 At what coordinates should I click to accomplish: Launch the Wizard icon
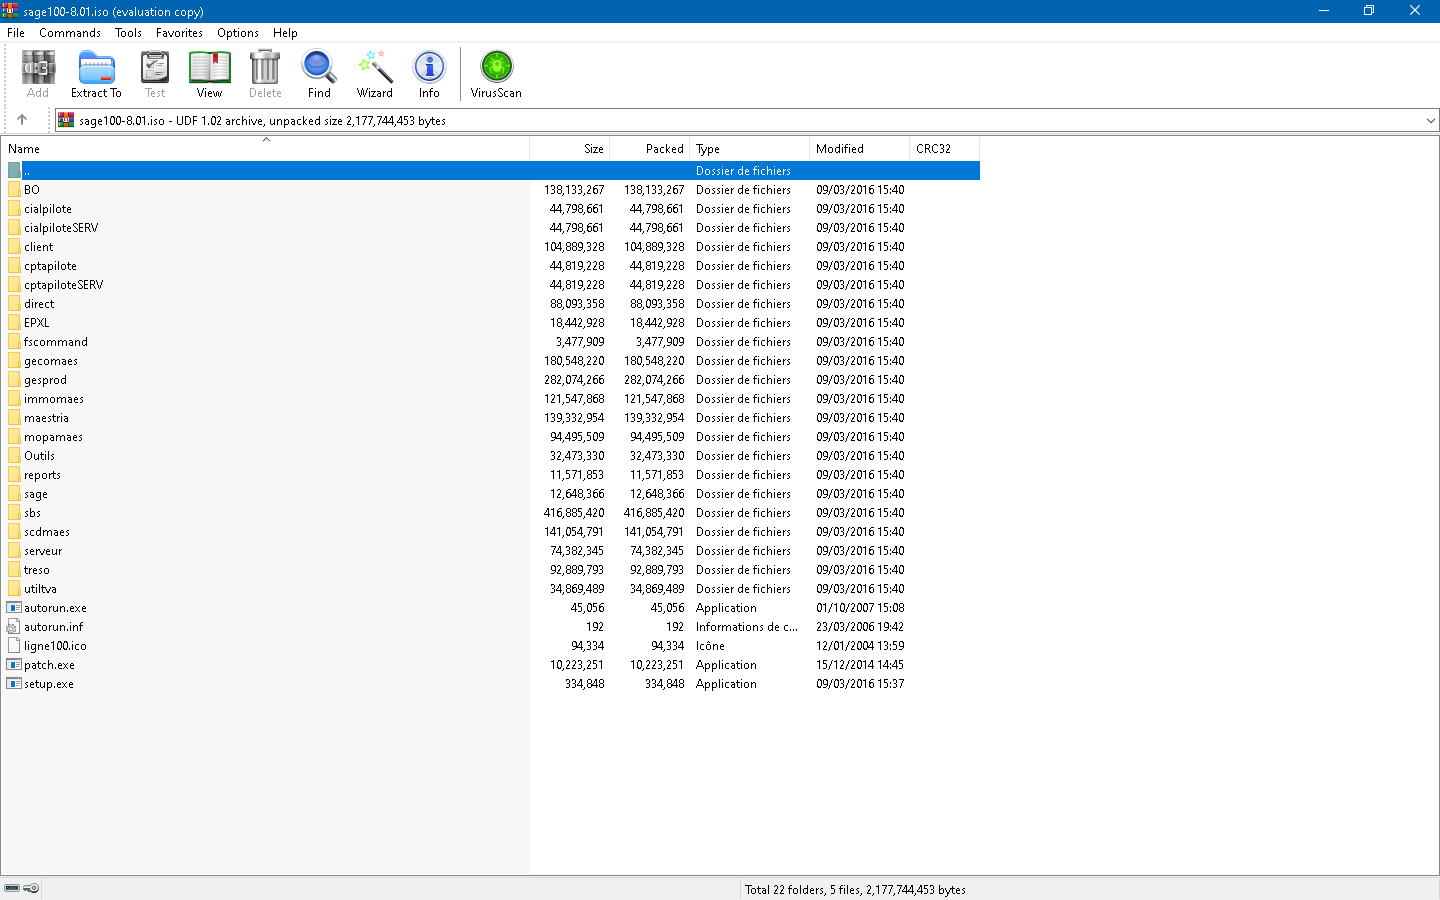pos(375,70)
